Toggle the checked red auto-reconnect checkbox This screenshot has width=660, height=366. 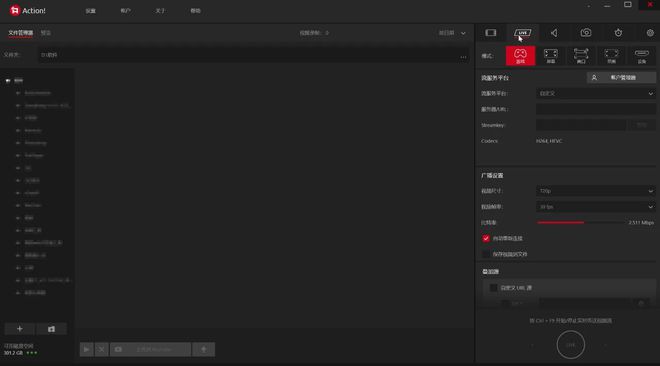tap(486, 239)
